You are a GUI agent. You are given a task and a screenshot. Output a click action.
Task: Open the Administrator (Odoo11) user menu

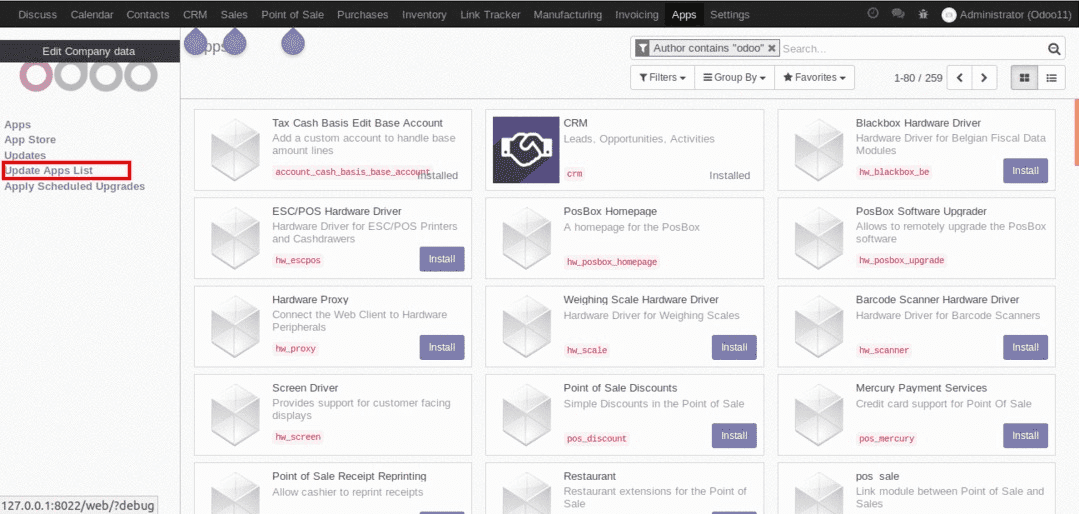pos(1006,14)
